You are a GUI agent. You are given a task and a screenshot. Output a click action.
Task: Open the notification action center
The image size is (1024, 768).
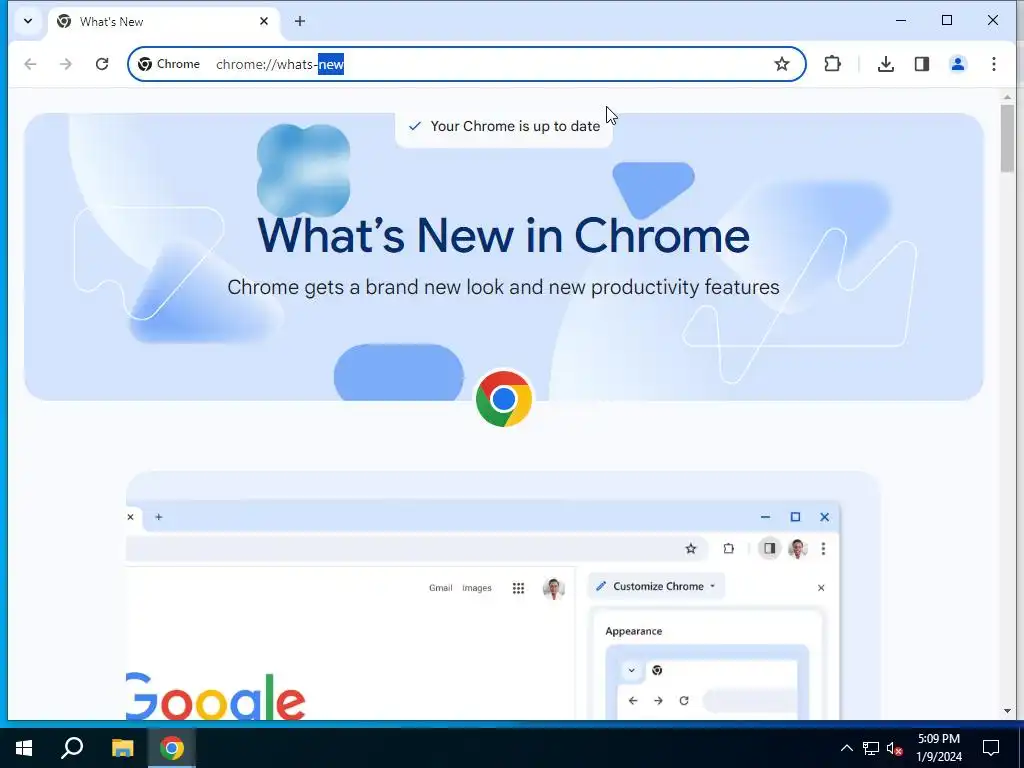991,748
